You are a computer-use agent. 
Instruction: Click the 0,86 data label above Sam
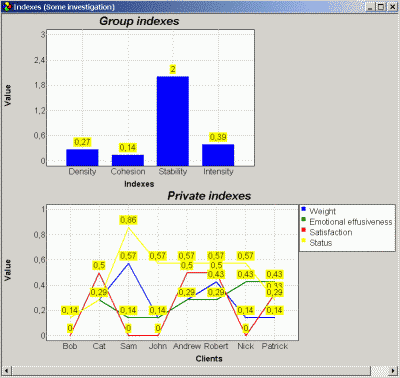click(x=128, y=220)
